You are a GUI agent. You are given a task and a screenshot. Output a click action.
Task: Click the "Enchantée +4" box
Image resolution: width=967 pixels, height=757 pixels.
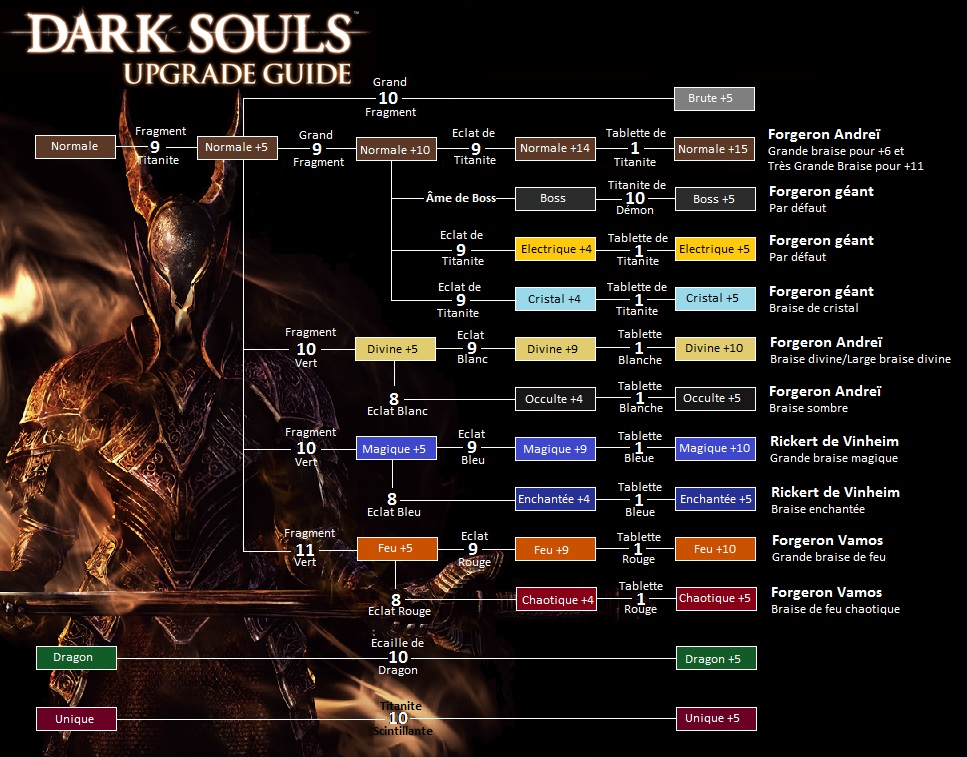click(555, 499)
